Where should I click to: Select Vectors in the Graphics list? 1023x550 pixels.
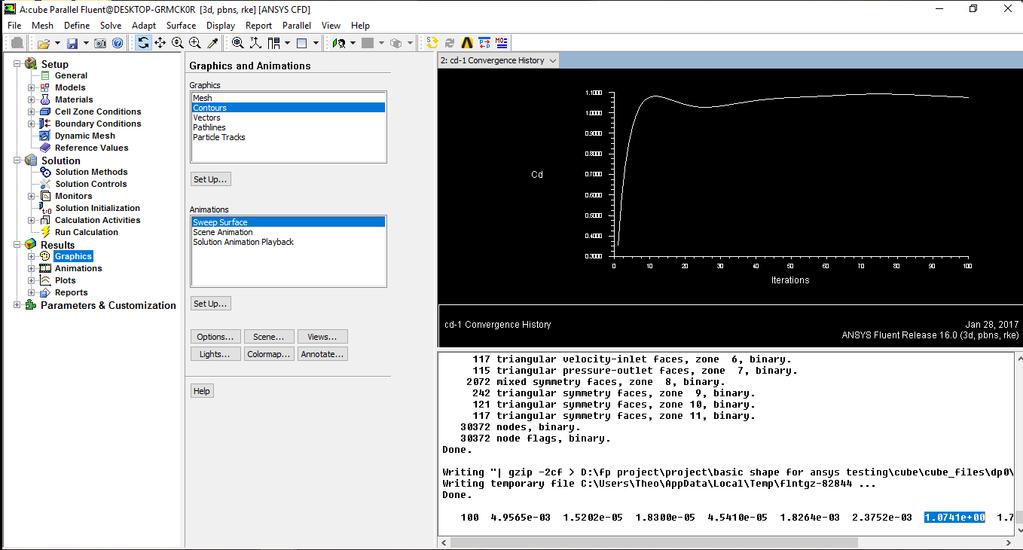288,117
